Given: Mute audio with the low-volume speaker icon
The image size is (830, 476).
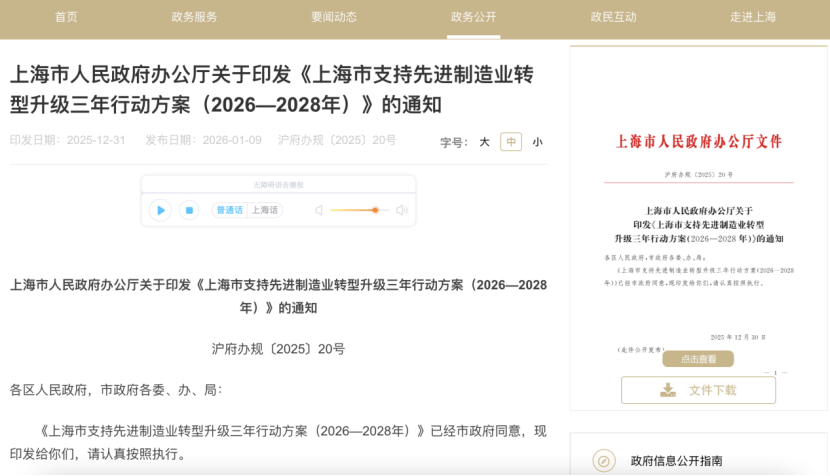Looking at the screenshot, I should (319, 210).
